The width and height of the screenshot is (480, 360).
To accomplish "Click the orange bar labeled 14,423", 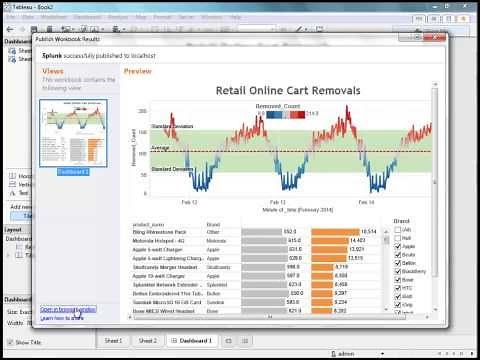I will (330, 240).
